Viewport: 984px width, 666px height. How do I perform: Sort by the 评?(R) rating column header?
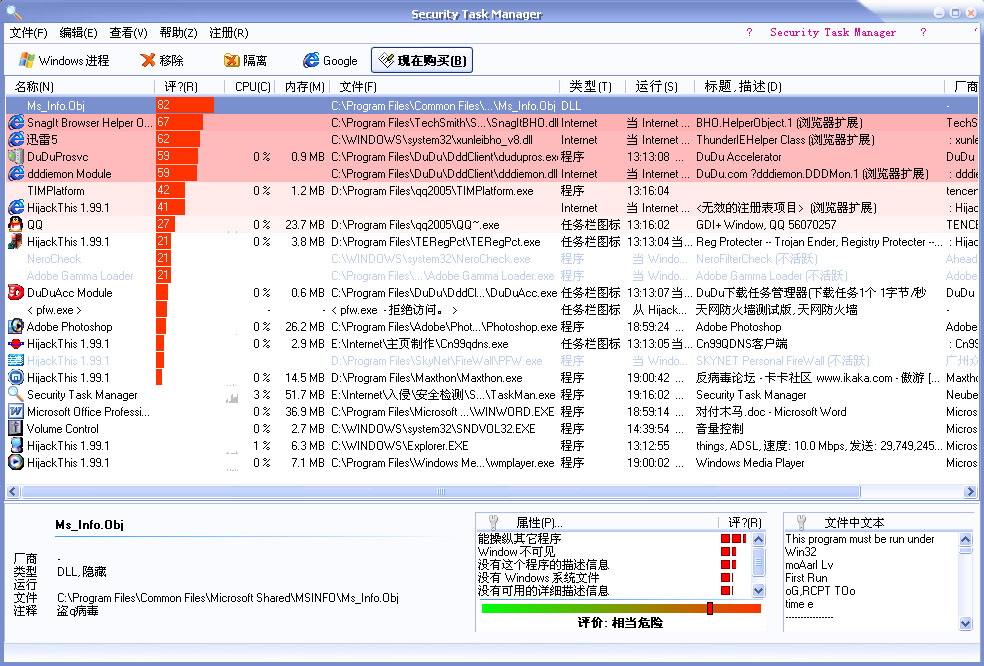coord(189,87)
